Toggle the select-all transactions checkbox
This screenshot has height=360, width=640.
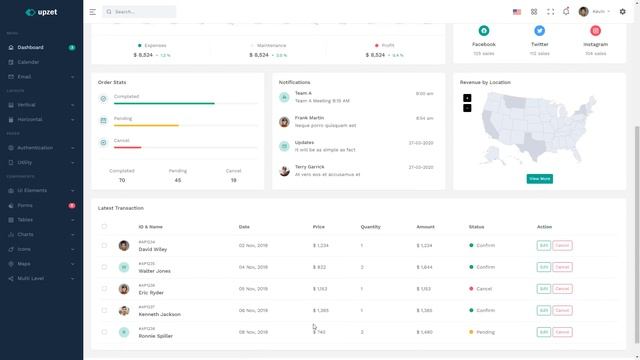coord(104,226)
